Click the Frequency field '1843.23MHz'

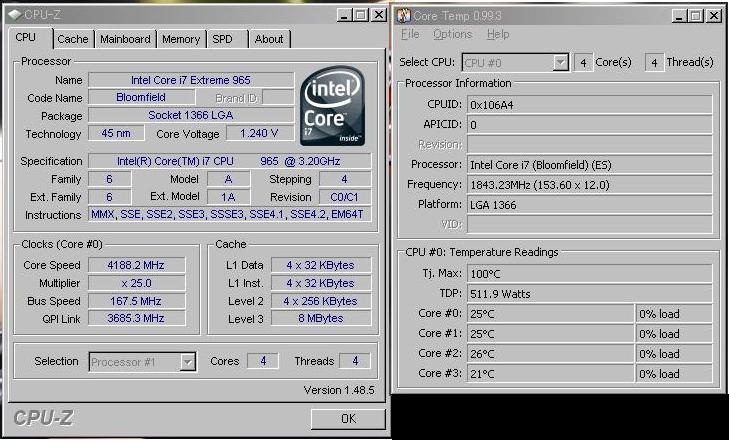coord(590,185)
